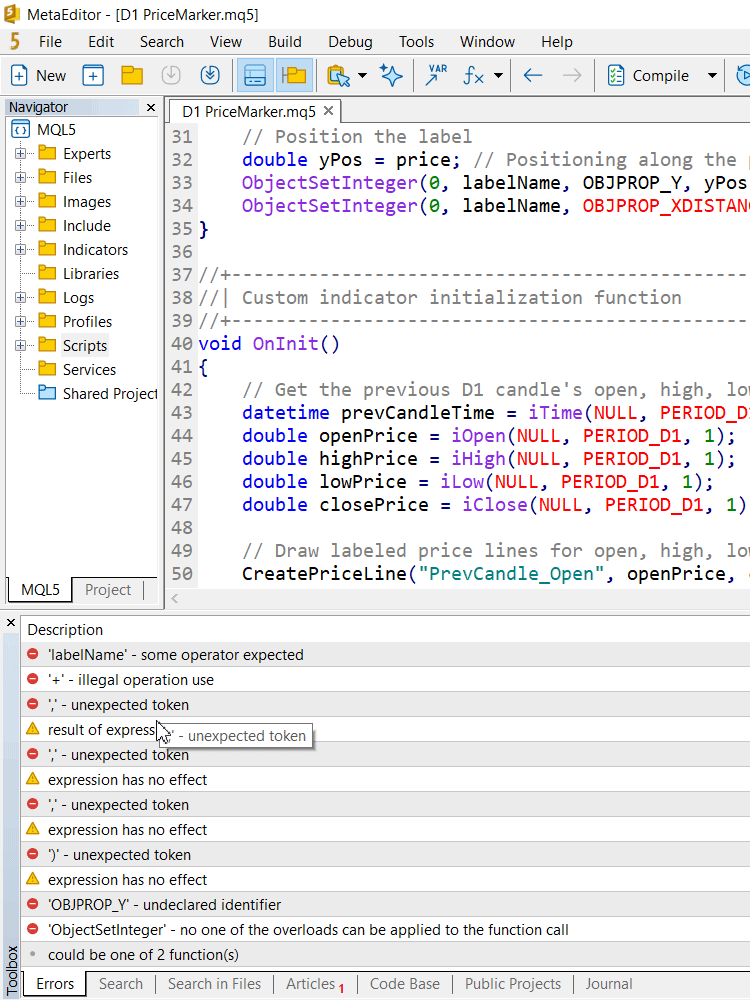
Task: Select the MQL5 root tree node
Action: pyautogui.click(x=56, y=129)
